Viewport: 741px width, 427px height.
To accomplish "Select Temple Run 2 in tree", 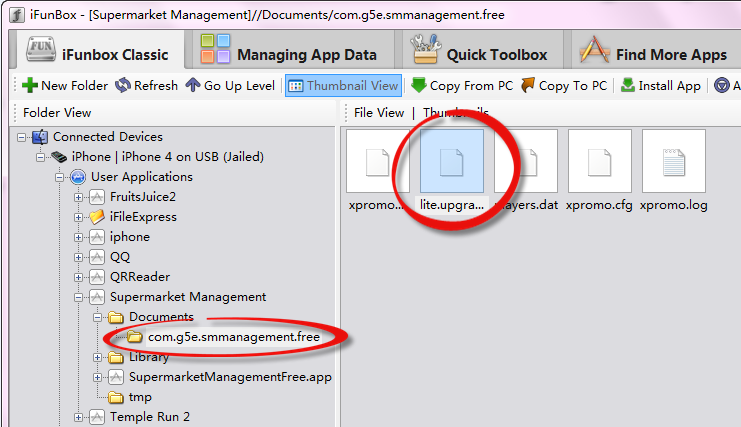I will point(150,417).
